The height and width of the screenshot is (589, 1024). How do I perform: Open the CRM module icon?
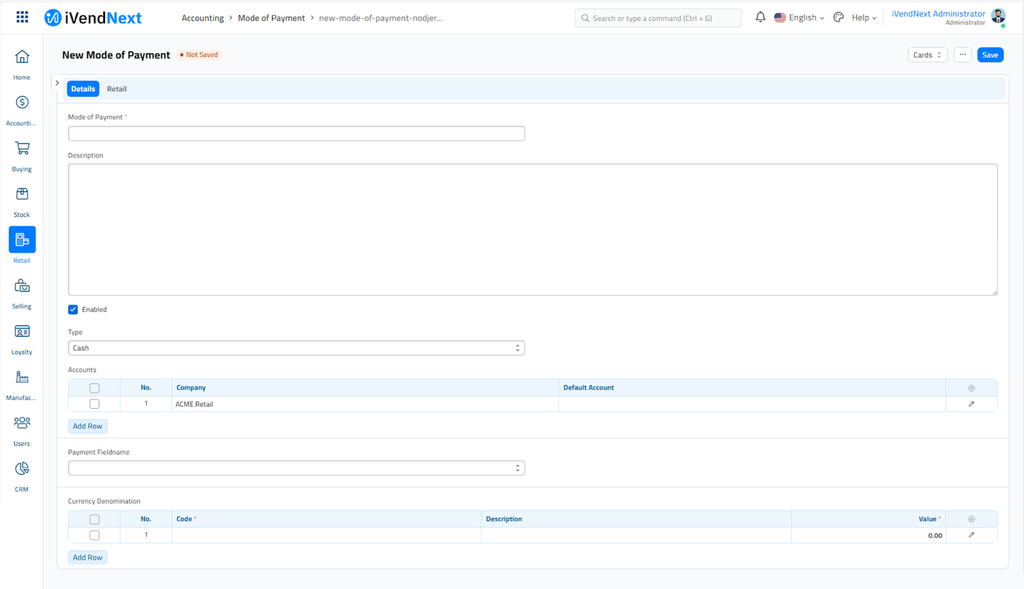click(22, 469)
